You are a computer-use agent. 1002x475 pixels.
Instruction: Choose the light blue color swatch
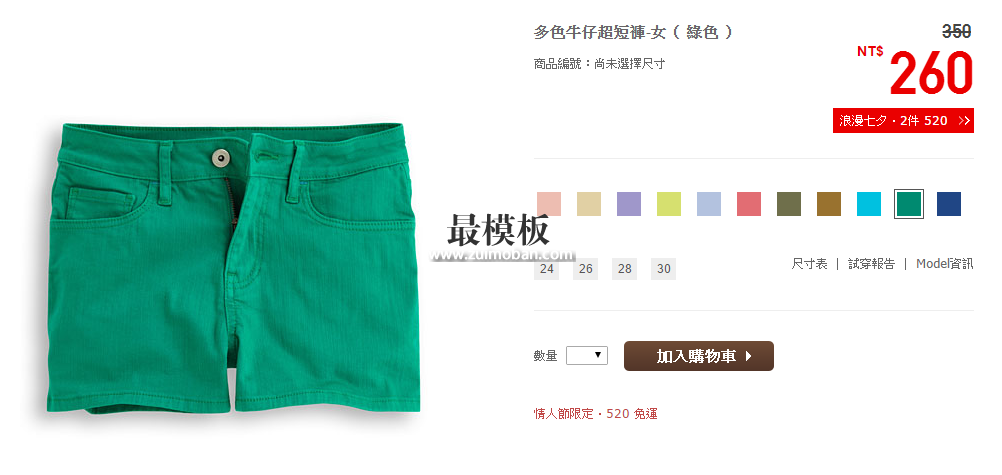click(709, 204)
